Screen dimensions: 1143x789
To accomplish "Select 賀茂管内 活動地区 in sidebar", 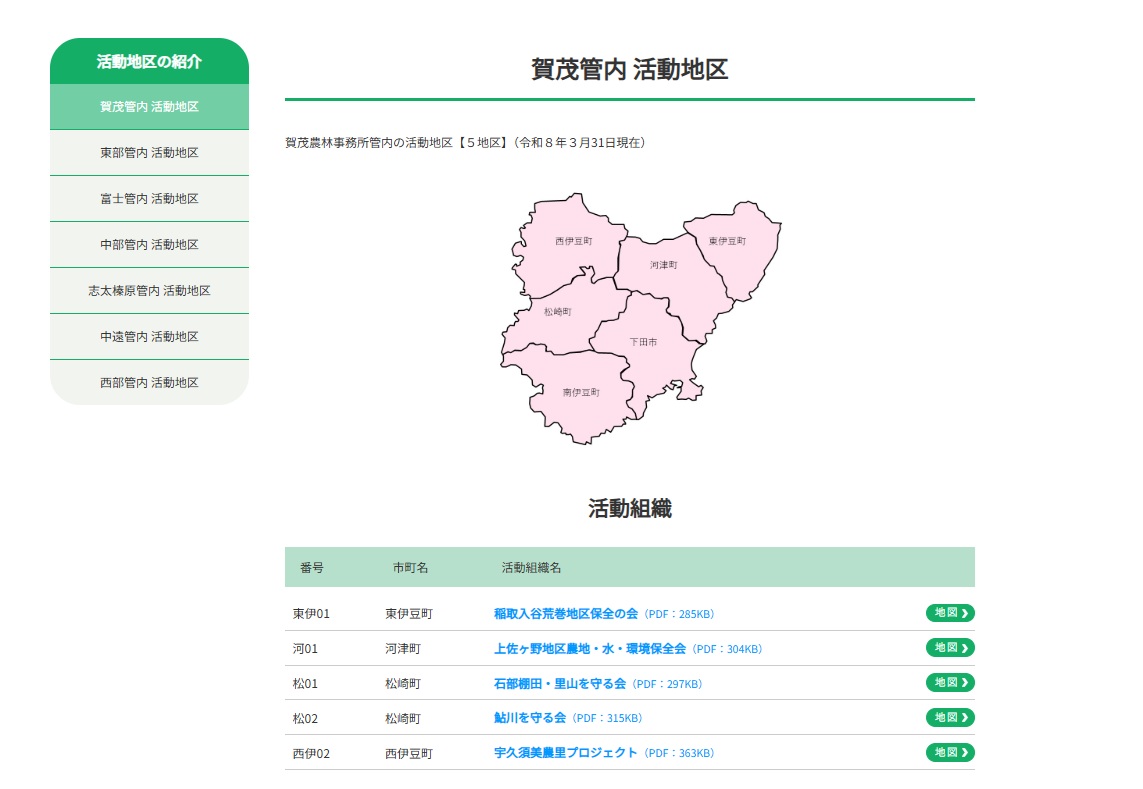I will pos(149,106).
